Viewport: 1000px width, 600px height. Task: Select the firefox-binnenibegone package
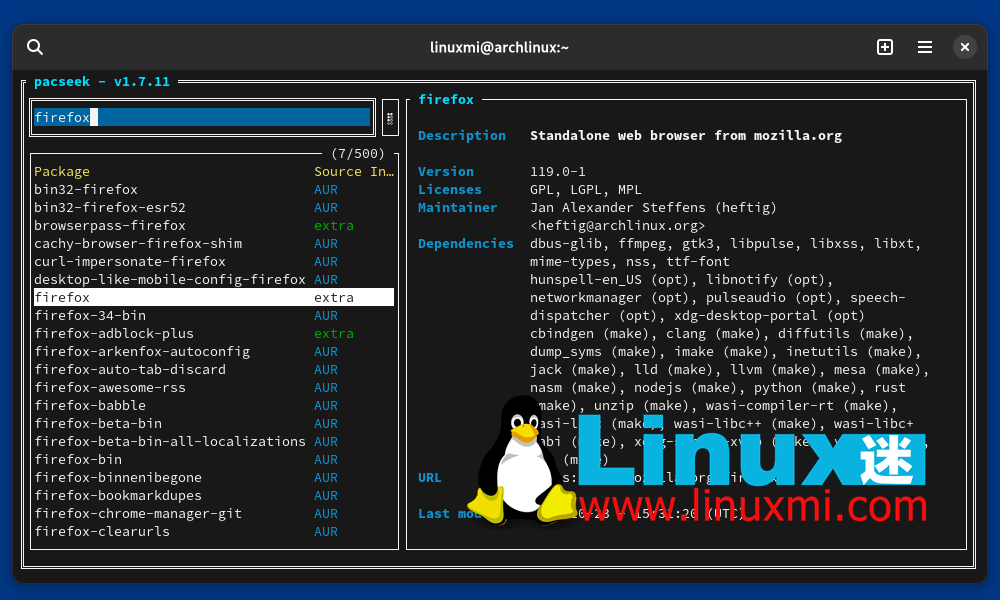pos(214,478)
